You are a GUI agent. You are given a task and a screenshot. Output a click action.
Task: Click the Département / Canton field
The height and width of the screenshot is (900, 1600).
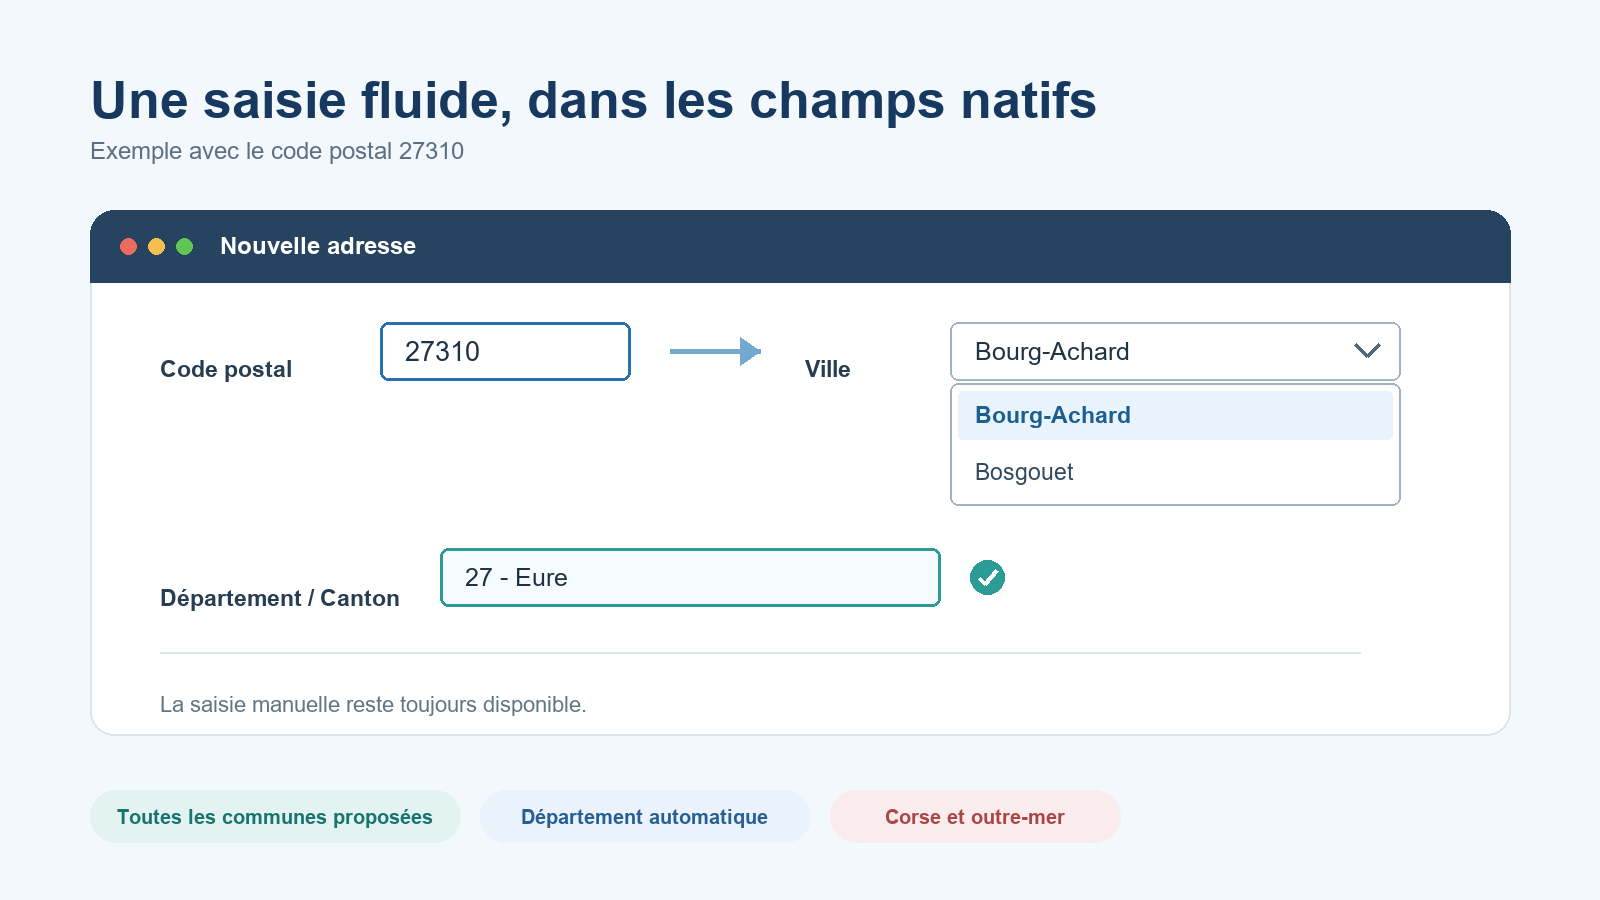(690, 578)
